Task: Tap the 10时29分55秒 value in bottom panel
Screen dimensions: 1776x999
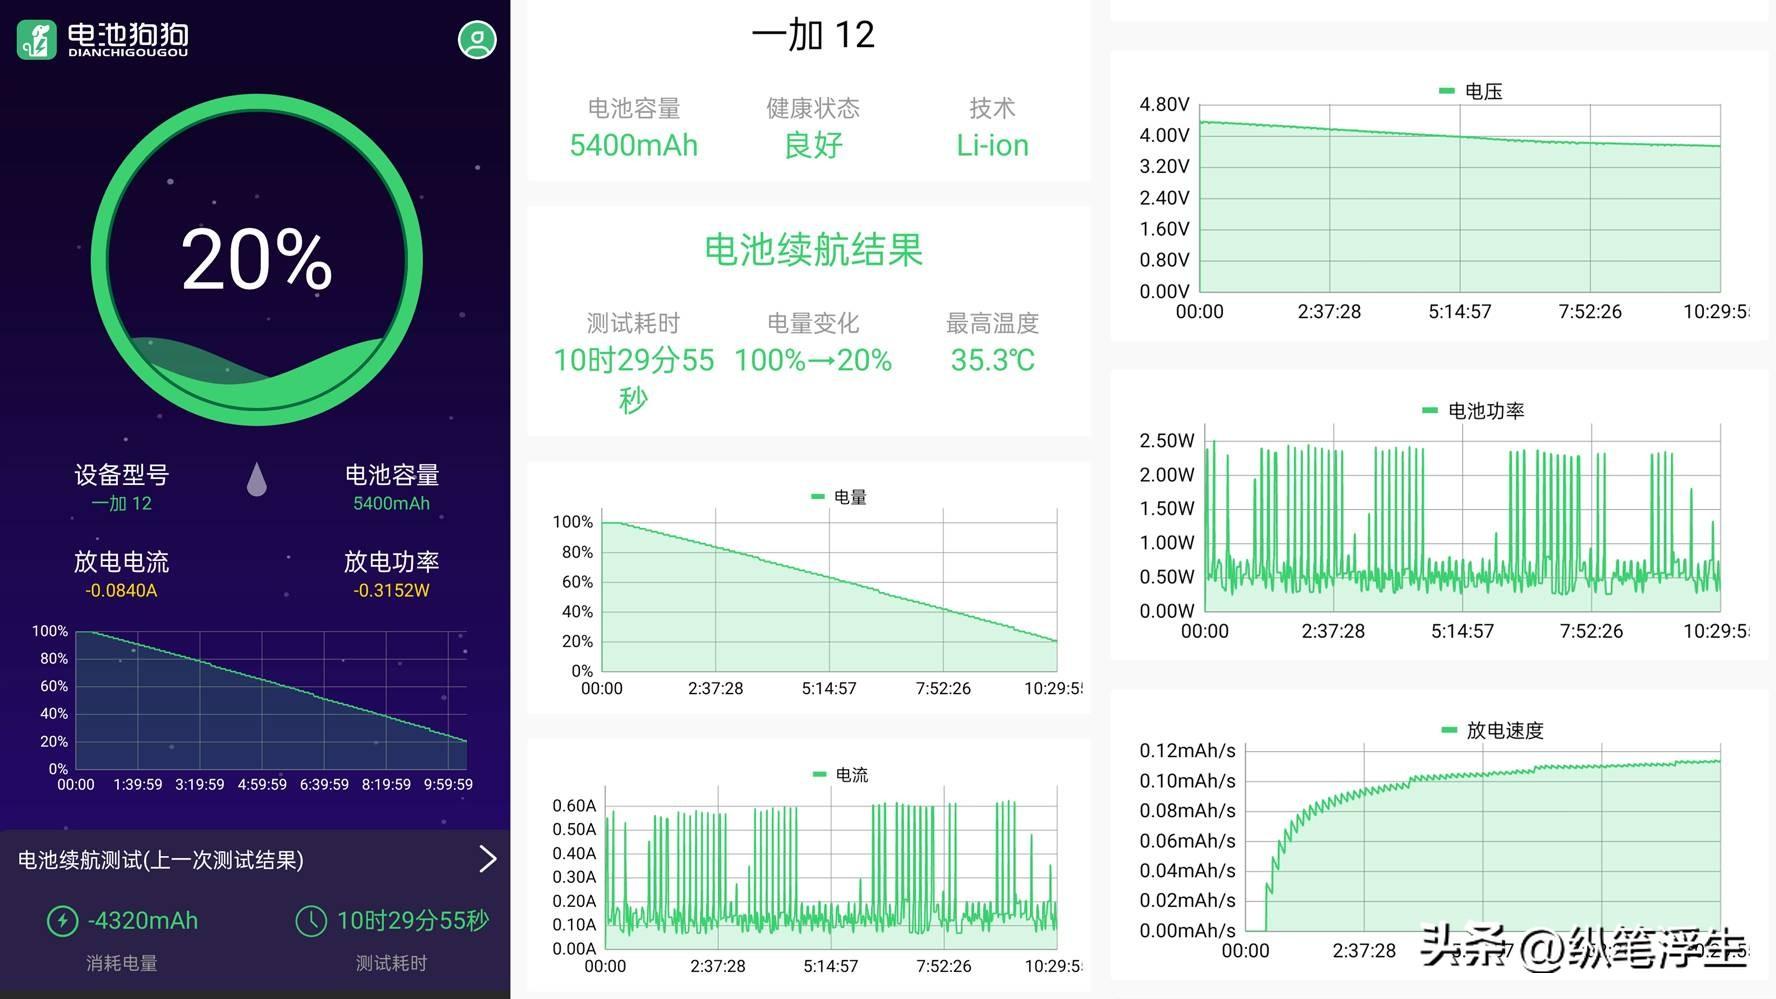Action: [413, 921]
